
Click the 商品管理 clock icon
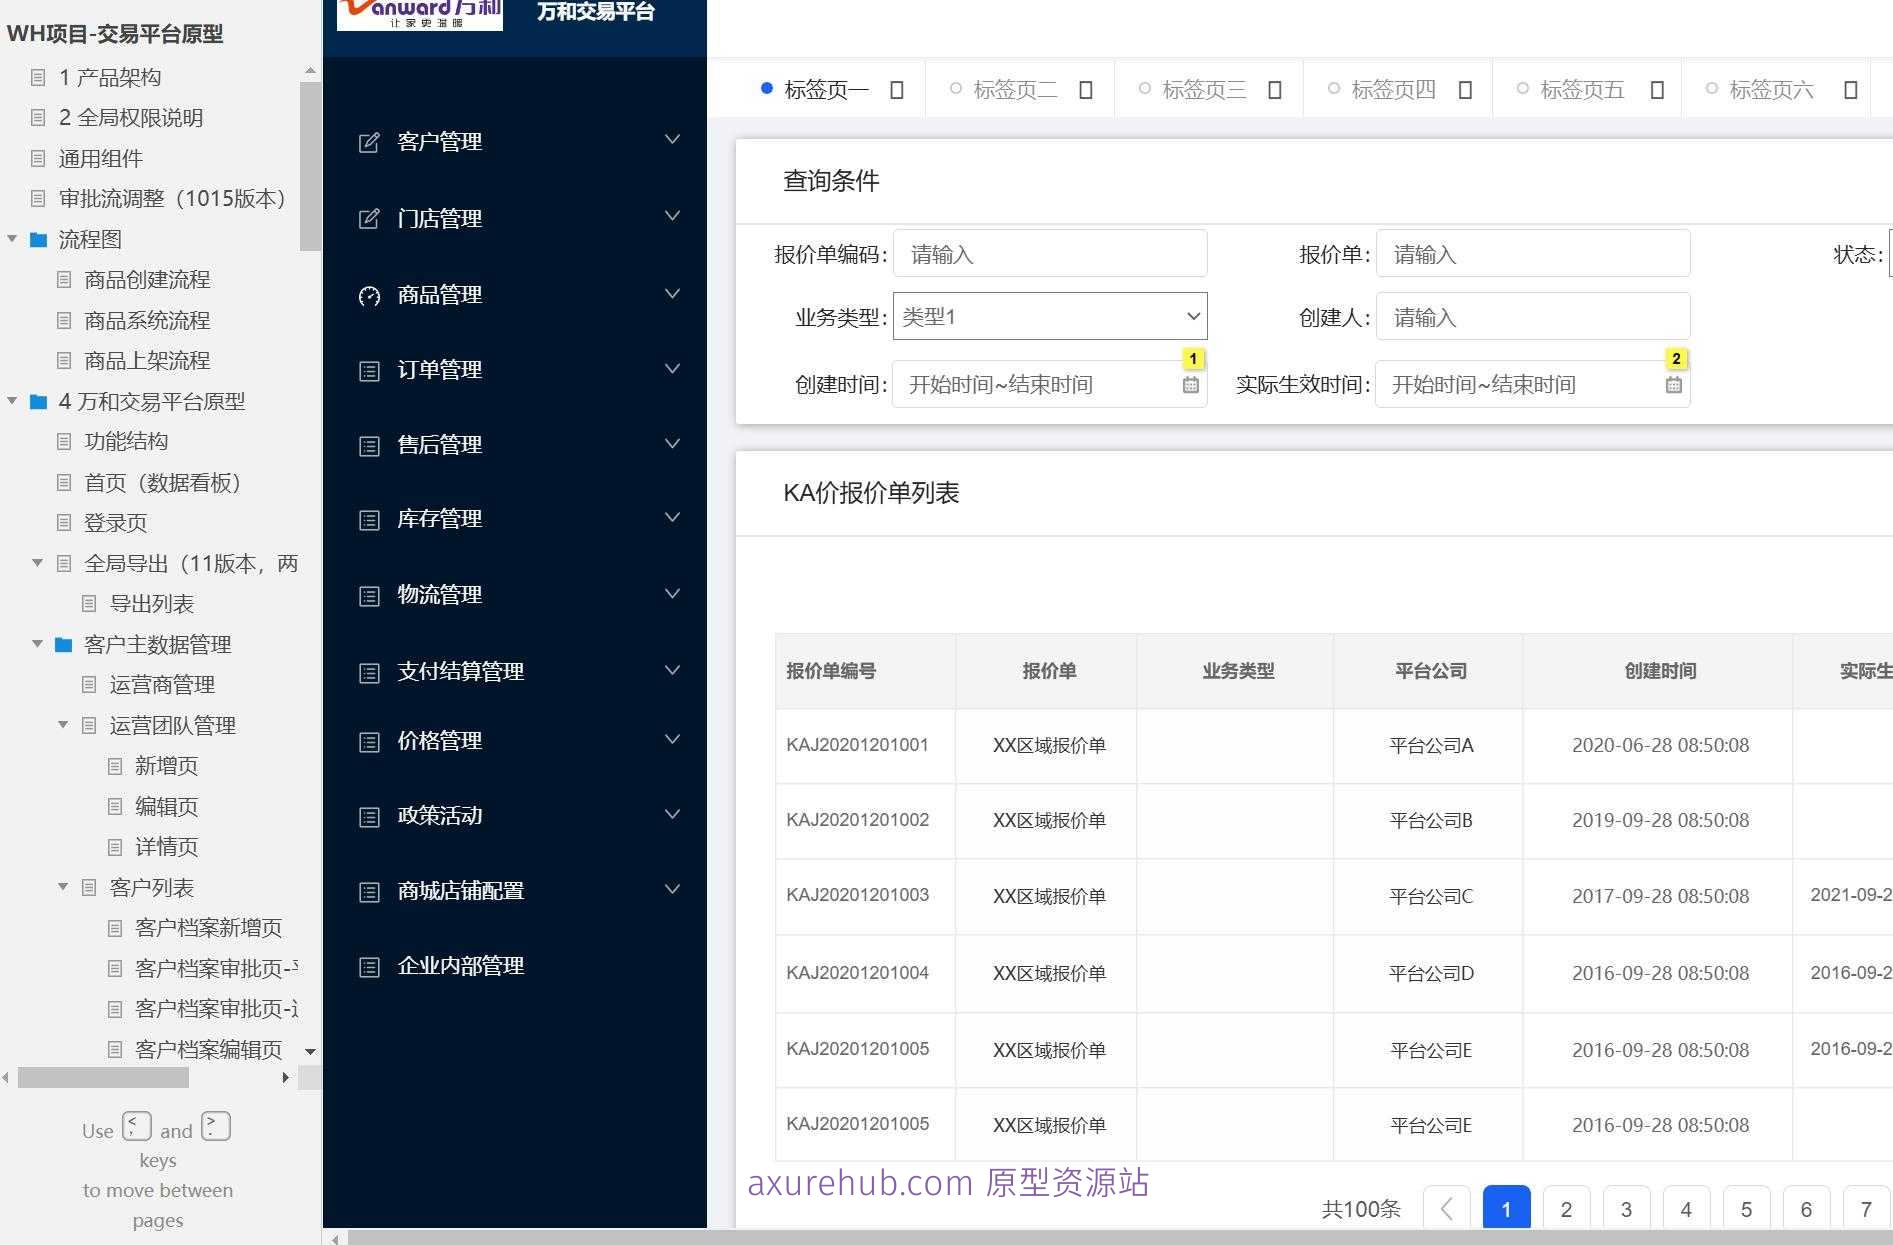pyautogui.click(x=368, y=294)
